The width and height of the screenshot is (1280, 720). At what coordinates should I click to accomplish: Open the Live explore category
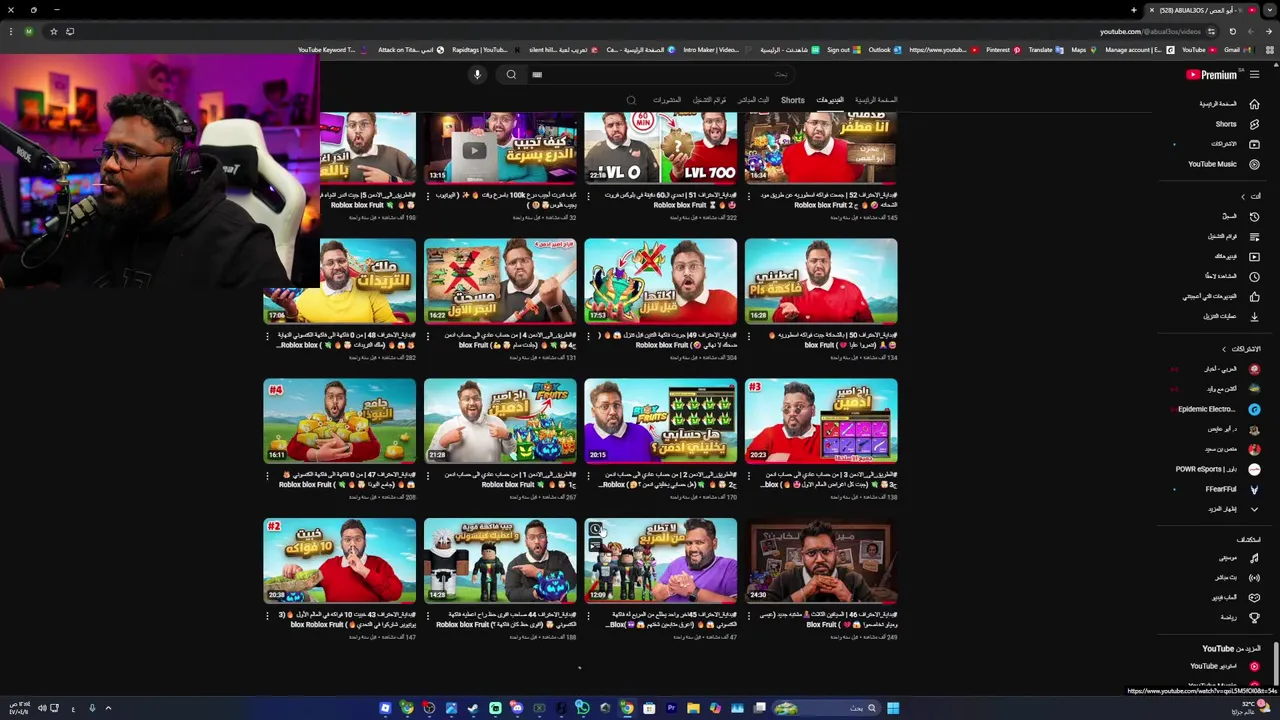click(1236, 578)
